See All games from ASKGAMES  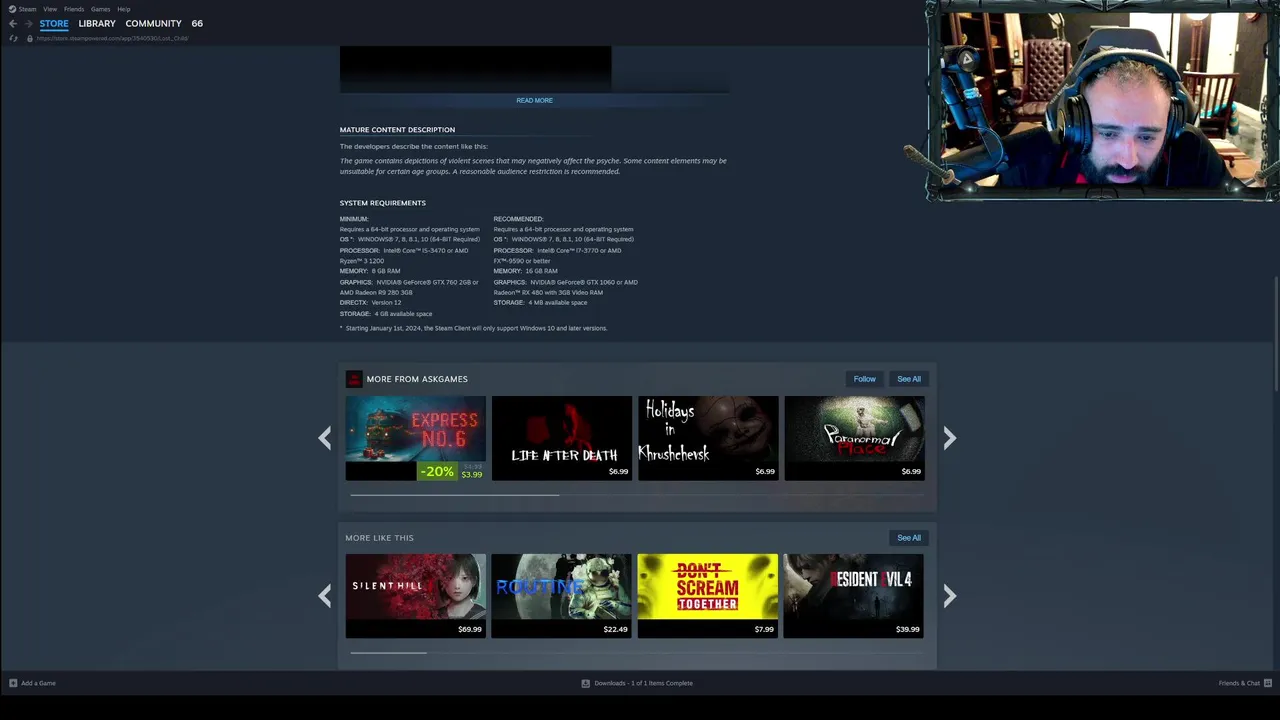click(909, 379)
